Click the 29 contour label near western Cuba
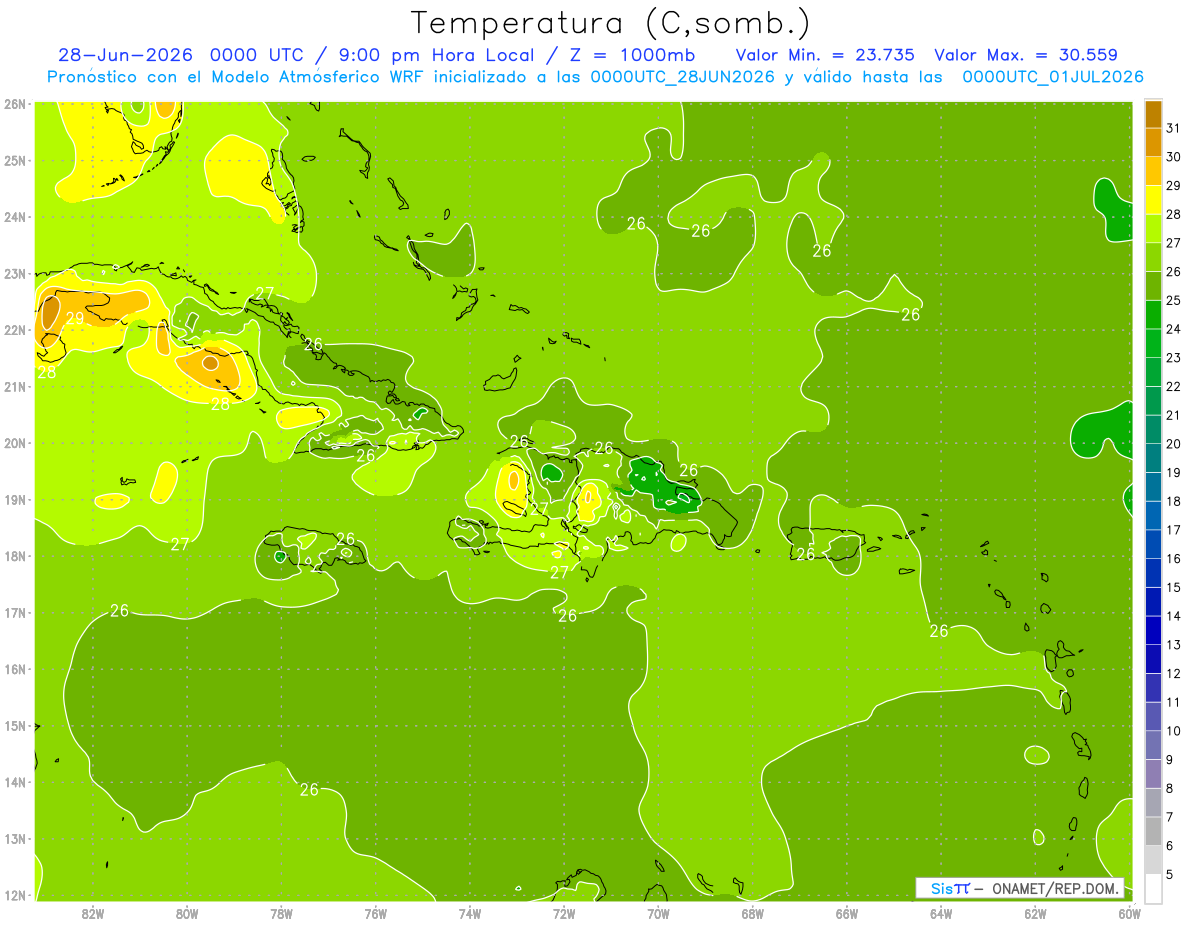Screen dimensions: 1200x927 (x=75, y=318)
